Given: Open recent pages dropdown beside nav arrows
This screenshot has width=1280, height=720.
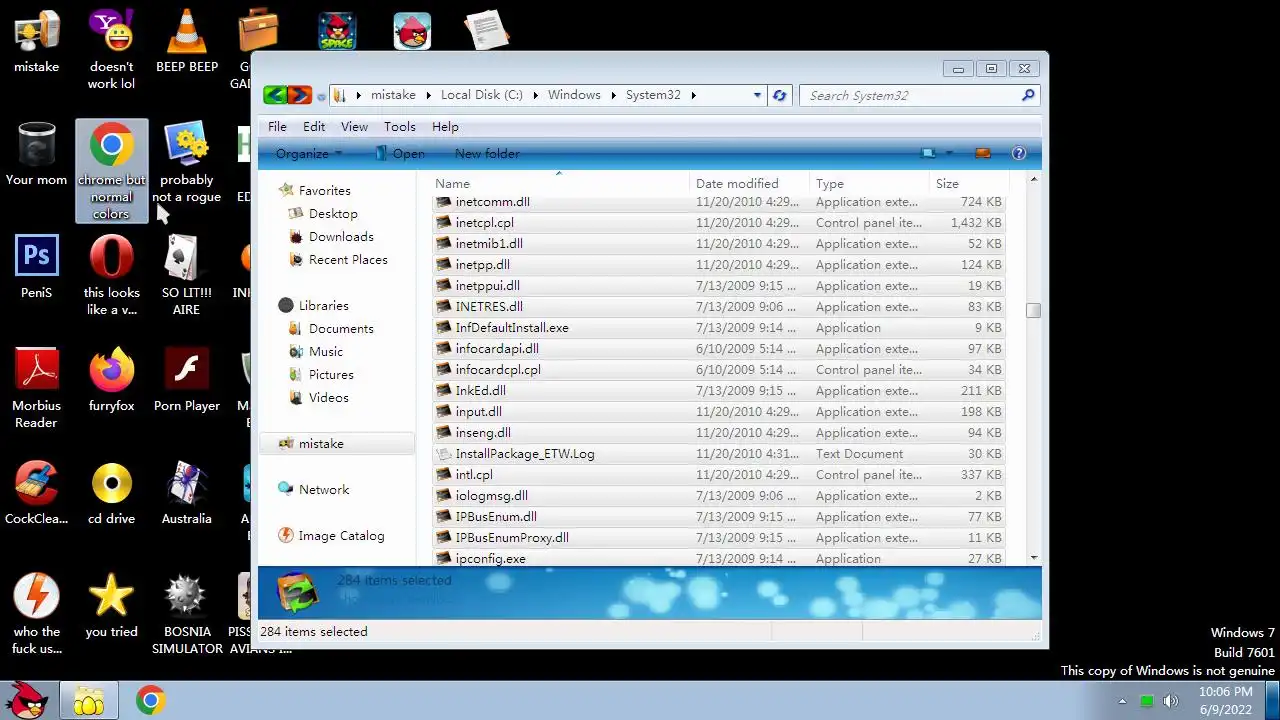Looking at the screenshot, I should pos(321,96).
